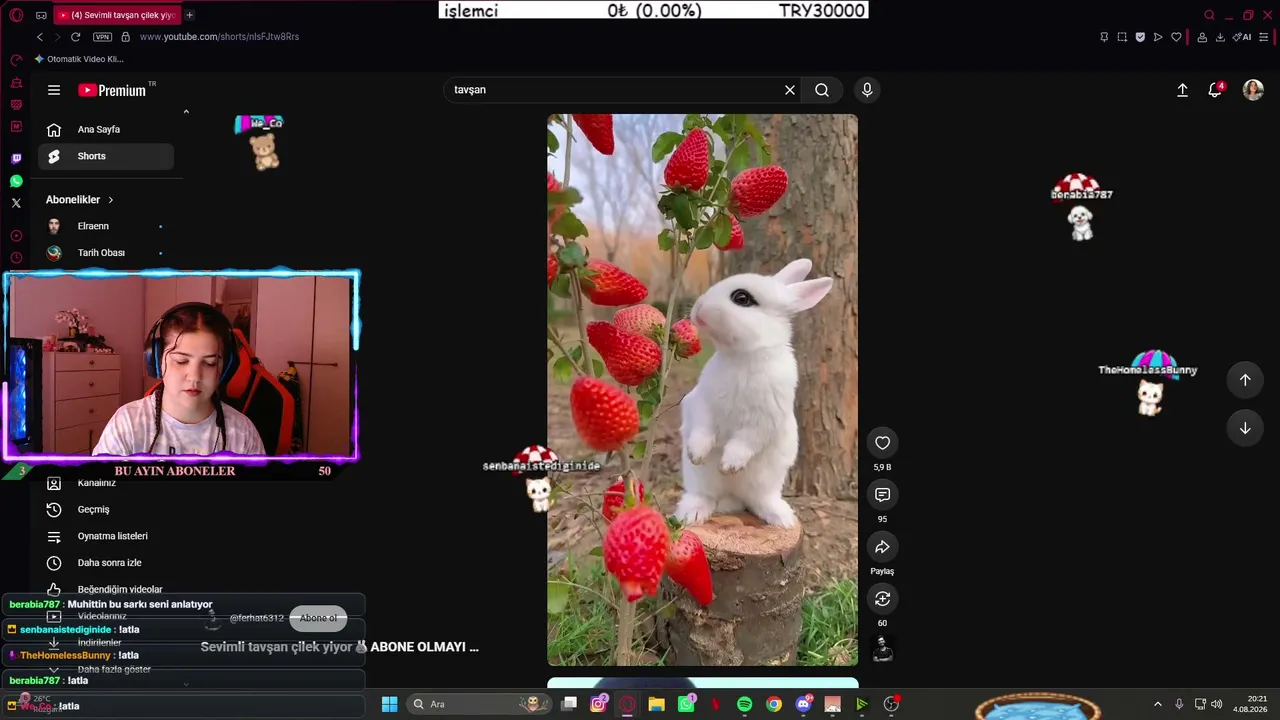Open comments on the Shorts video
The image size is (1280, 720).
[x=882, y=495]
